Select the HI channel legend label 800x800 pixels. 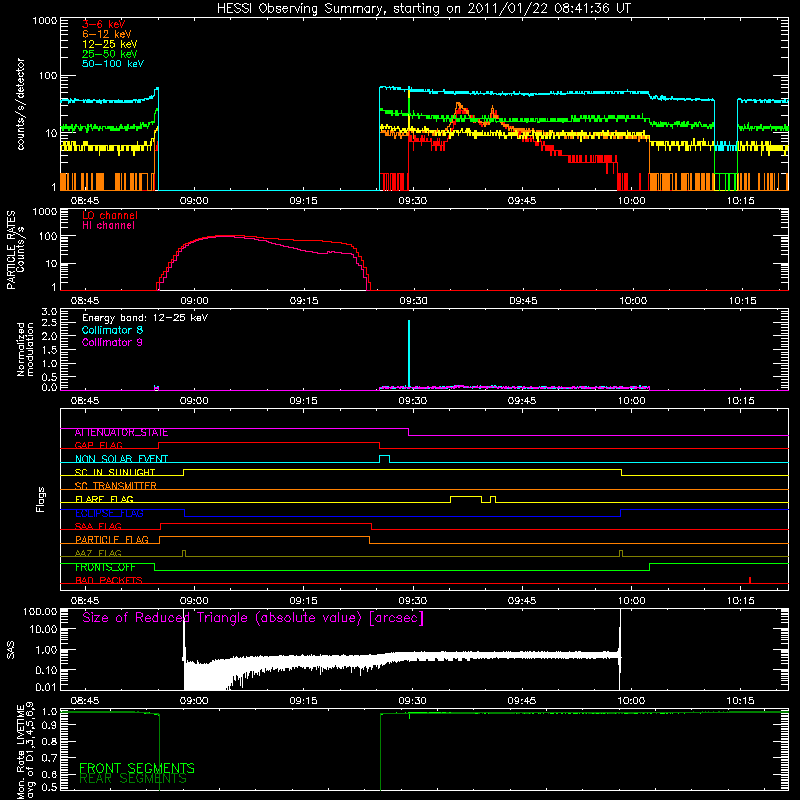pos(109,226)
